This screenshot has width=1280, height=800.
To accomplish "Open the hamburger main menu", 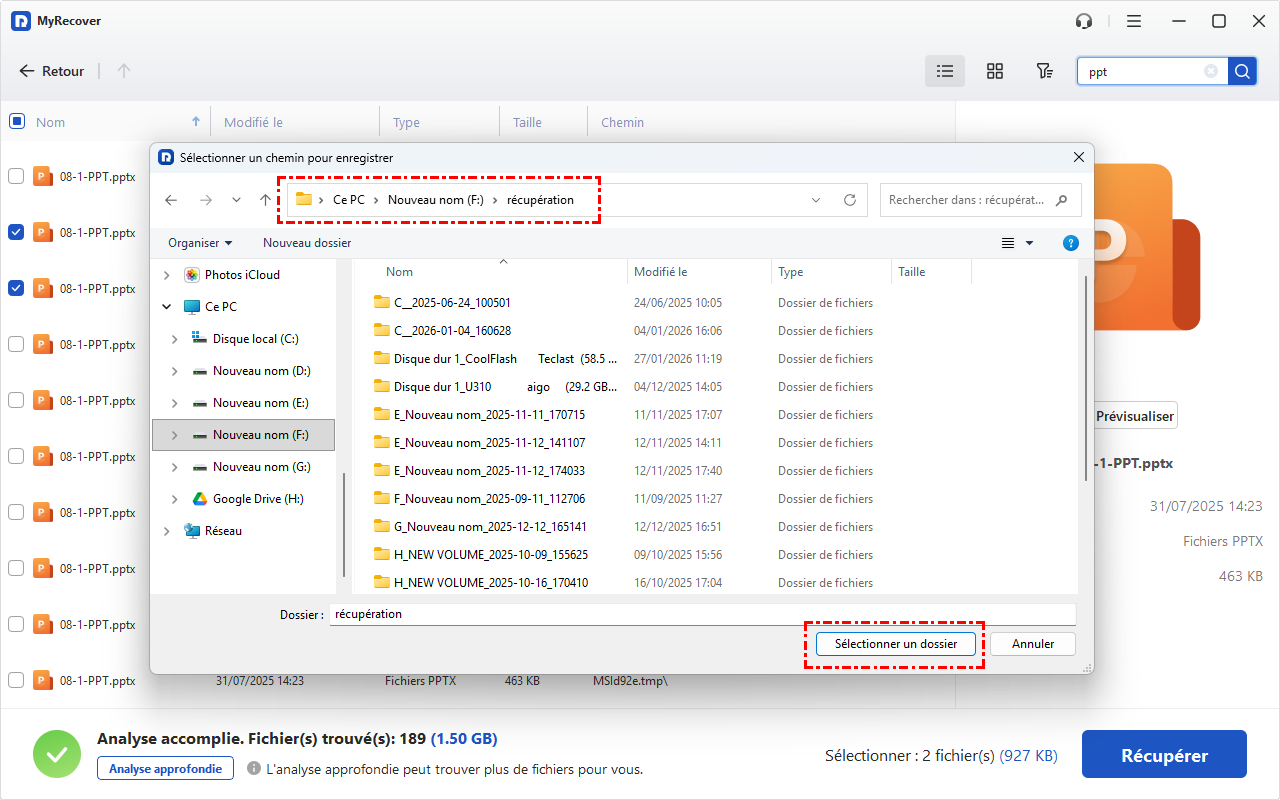I will (1133, 21).
